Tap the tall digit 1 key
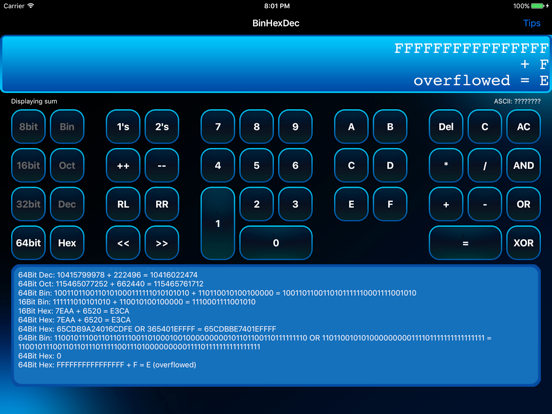The height and width of the screenshot is (414, 552). coord(218,223)
